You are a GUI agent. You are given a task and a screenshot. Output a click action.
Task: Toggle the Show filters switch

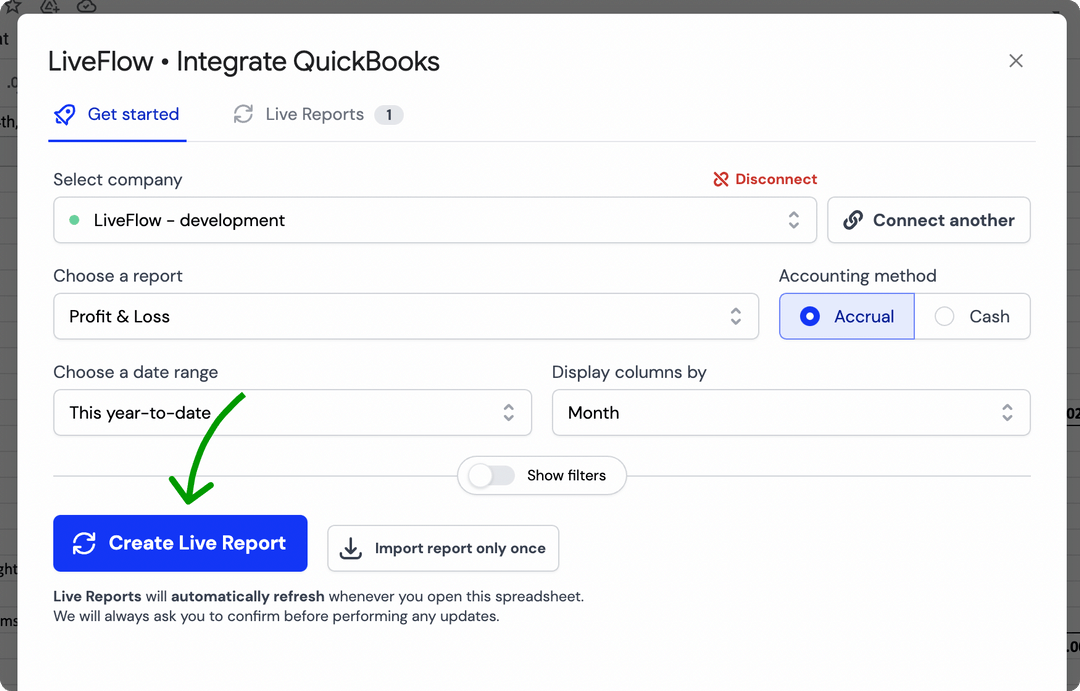[491, 475]
